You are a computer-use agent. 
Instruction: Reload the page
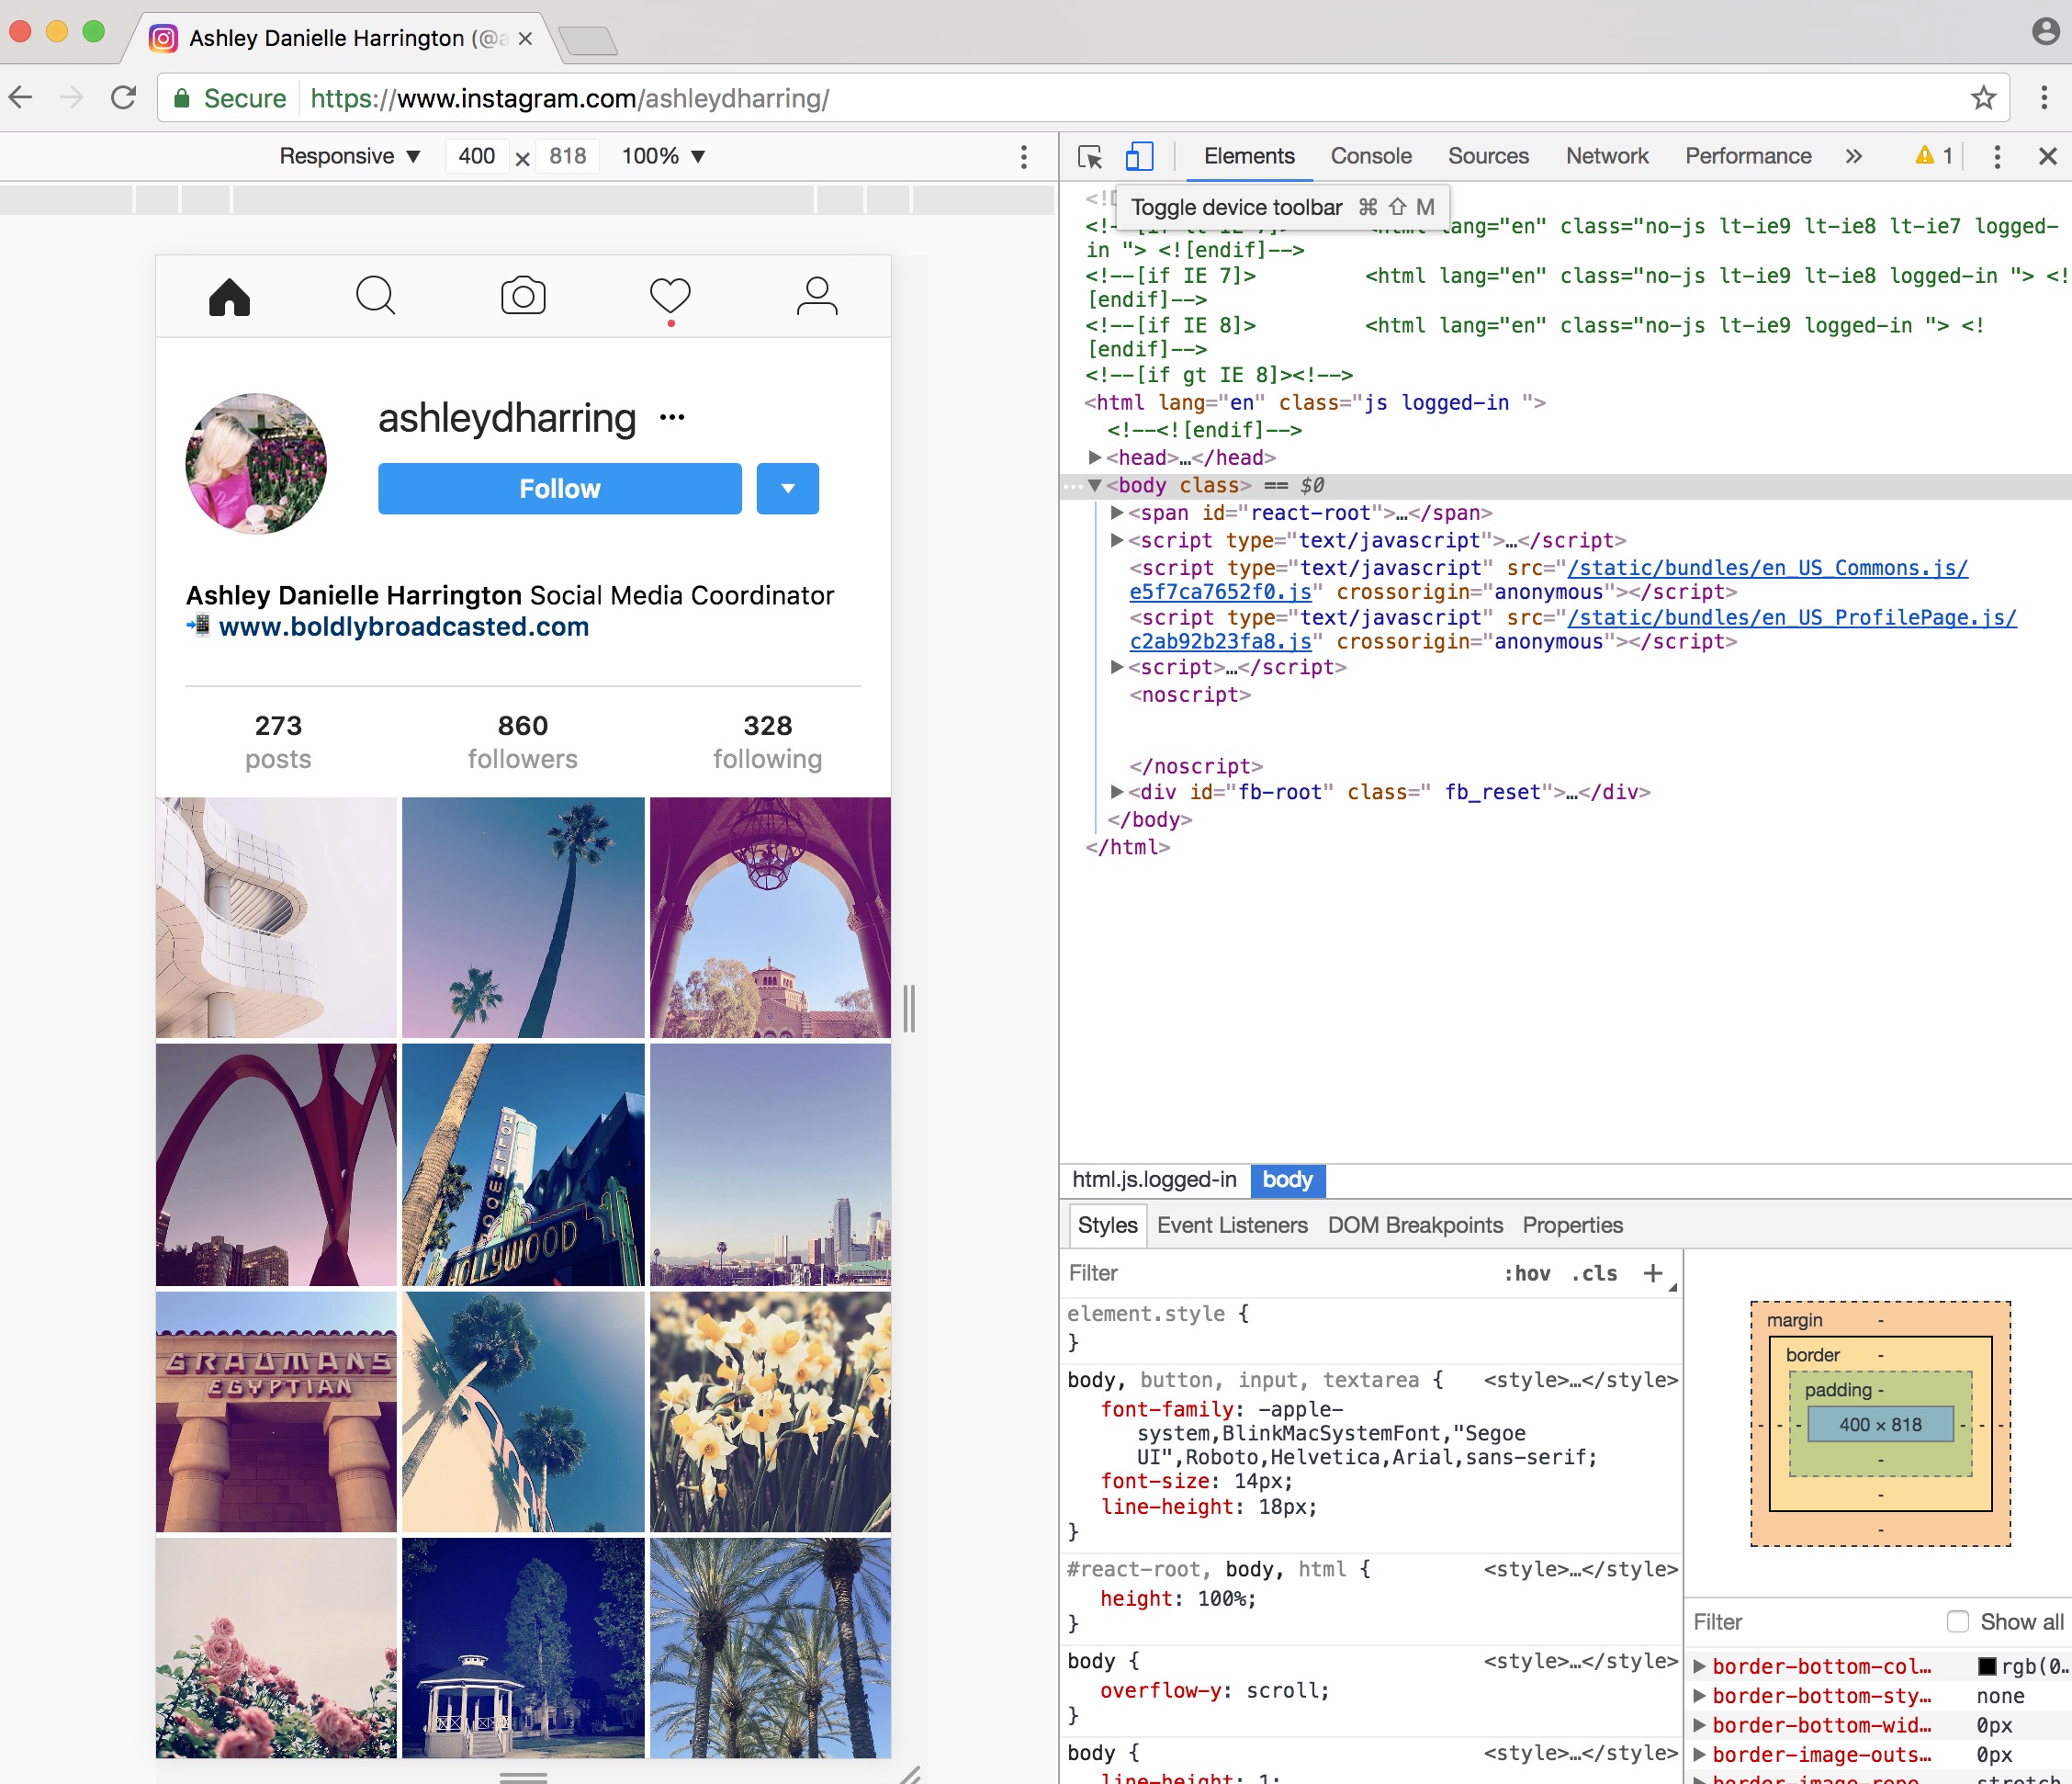(123, 98)
